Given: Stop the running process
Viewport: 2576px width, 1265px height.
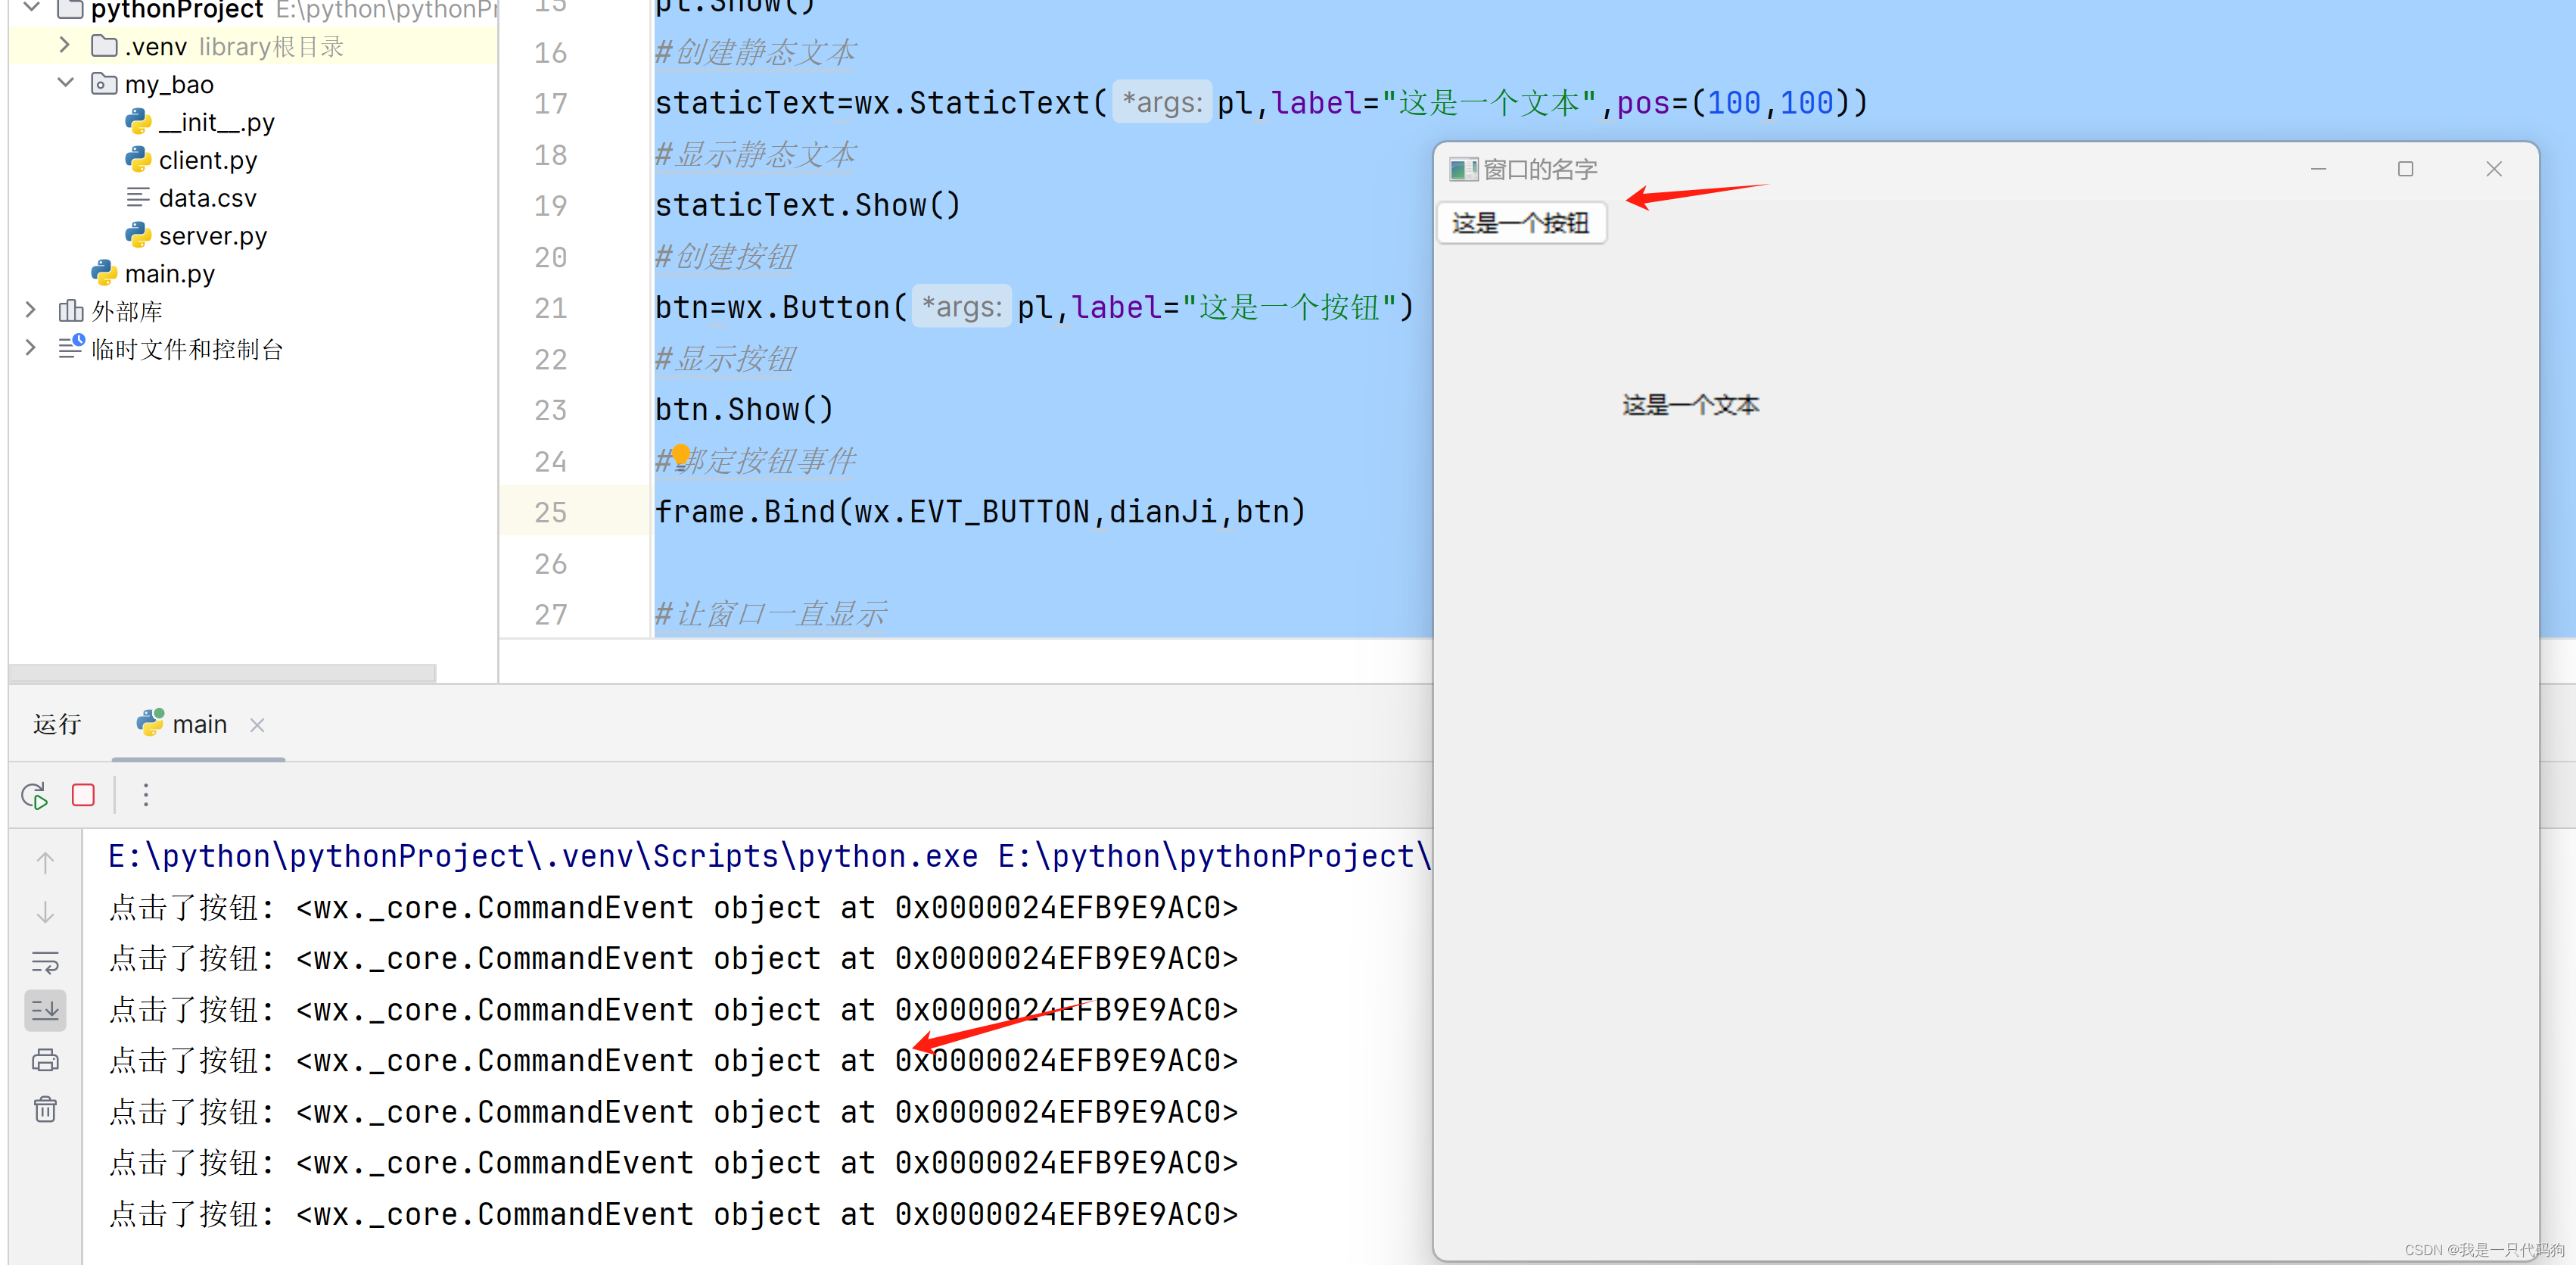Looking at the screenshot, I should click(x=82, y=794).
